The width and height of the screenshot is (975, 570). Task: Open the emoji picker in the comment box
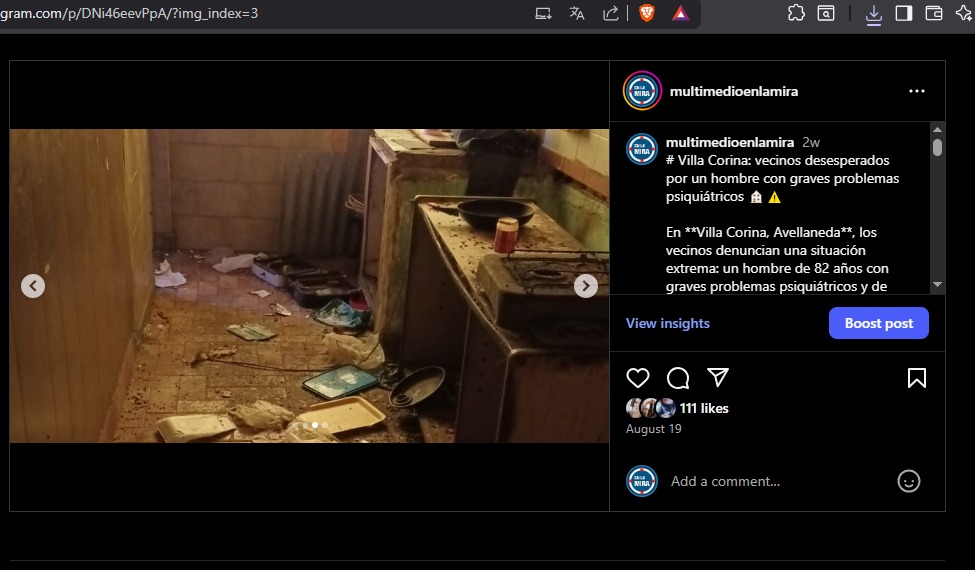(x=908, y=481)
